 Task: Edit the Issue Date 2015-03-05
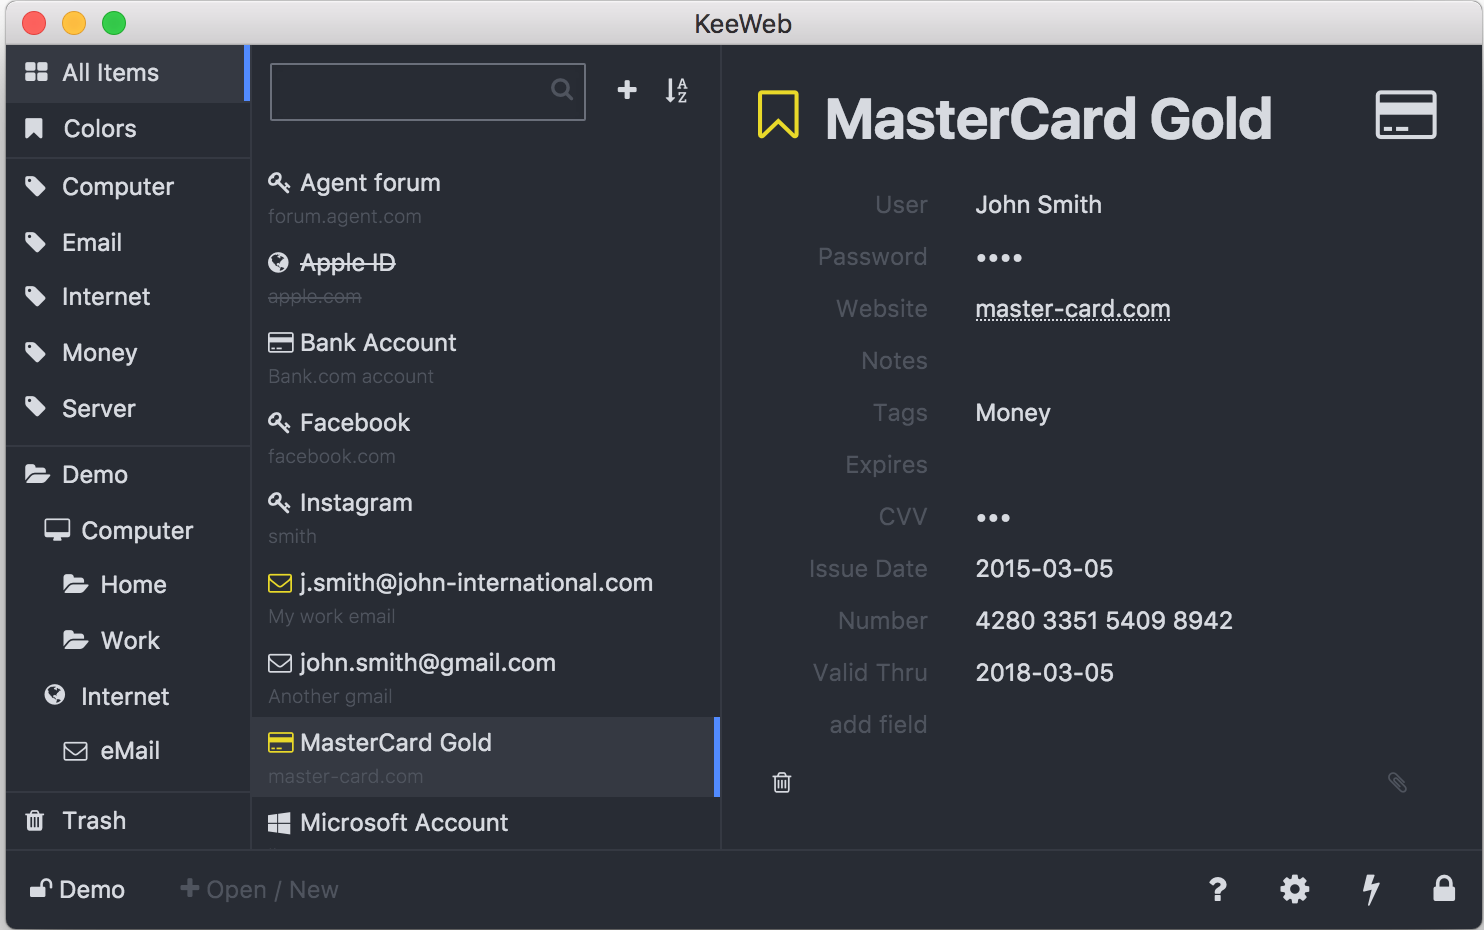[1044, 569]
